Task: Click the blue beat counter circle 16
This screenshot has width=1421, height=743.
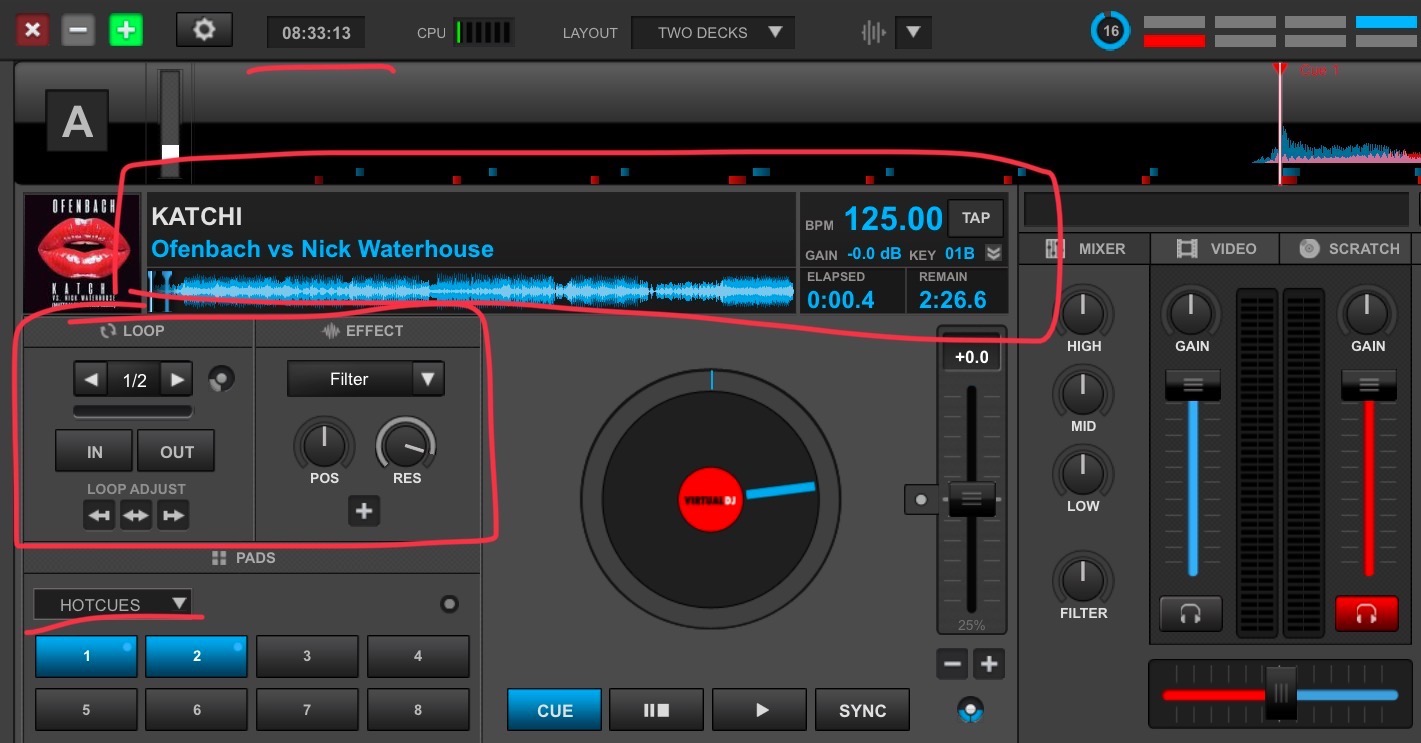Action: click(x=1110, y=31)
